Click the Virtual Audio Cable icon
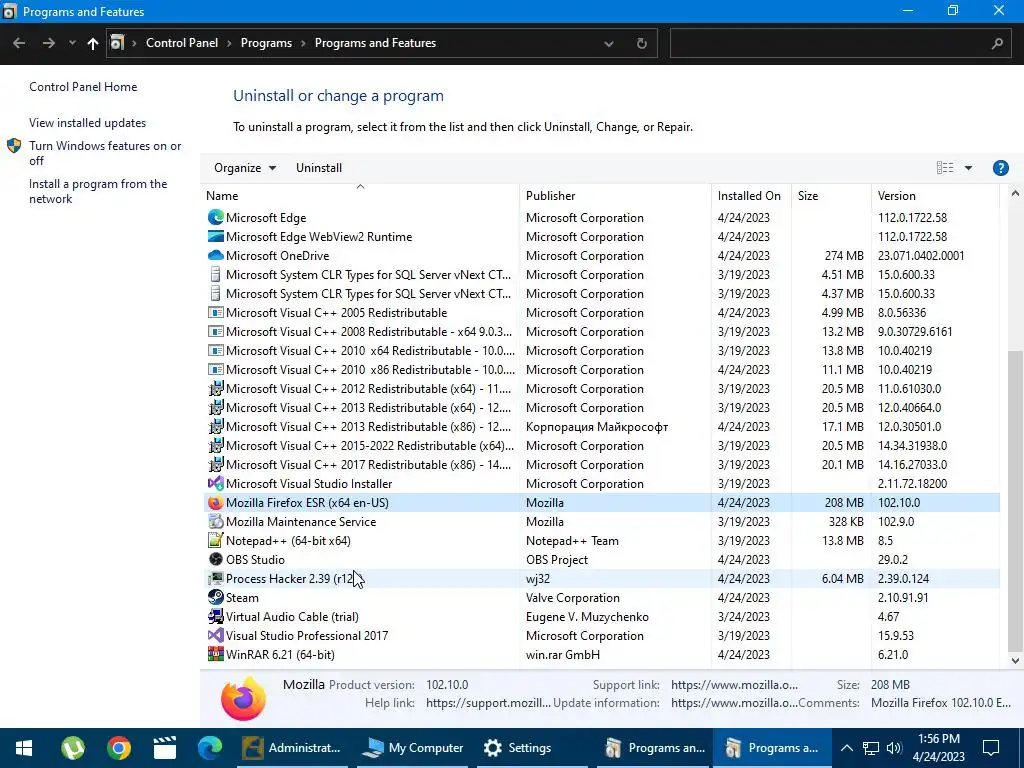 coord(216,616)
